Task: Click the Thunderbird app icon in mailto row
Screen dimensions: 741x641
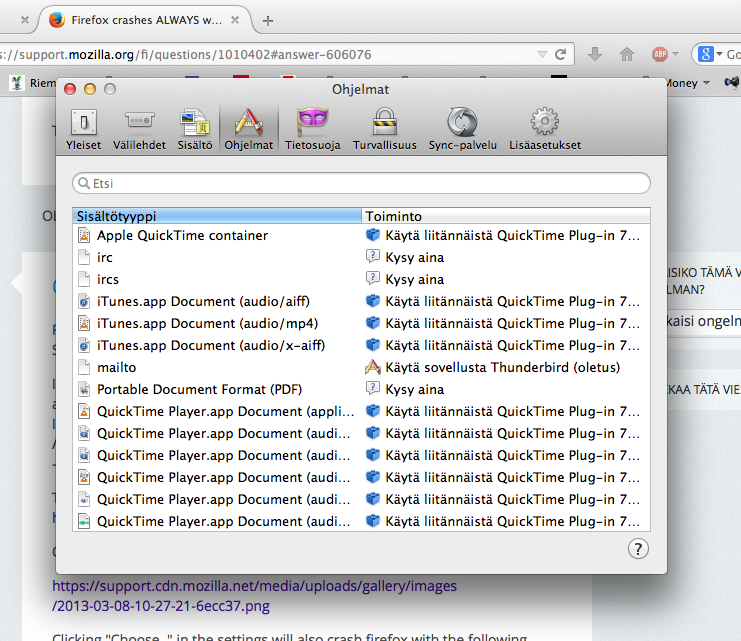Action: (x=373, y=367)
